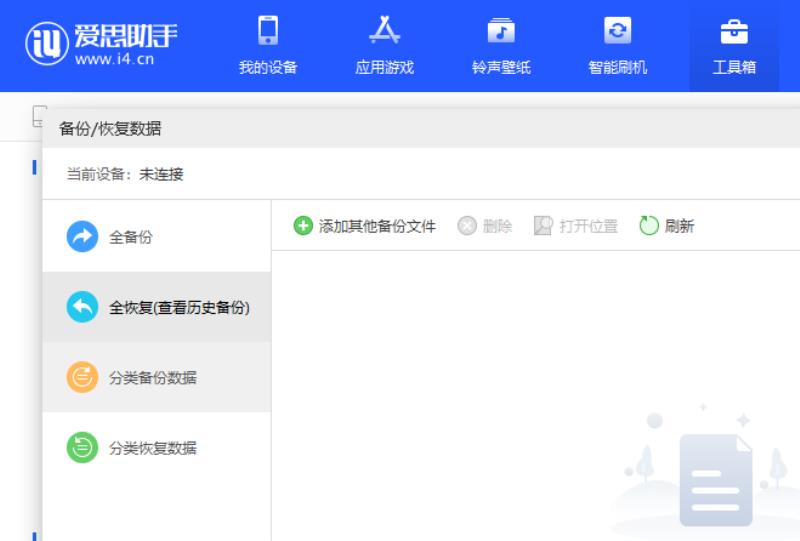Click the i4 爱思助手 logo
The width and height of the screenshot is (800, 541).
pos(102,44)
